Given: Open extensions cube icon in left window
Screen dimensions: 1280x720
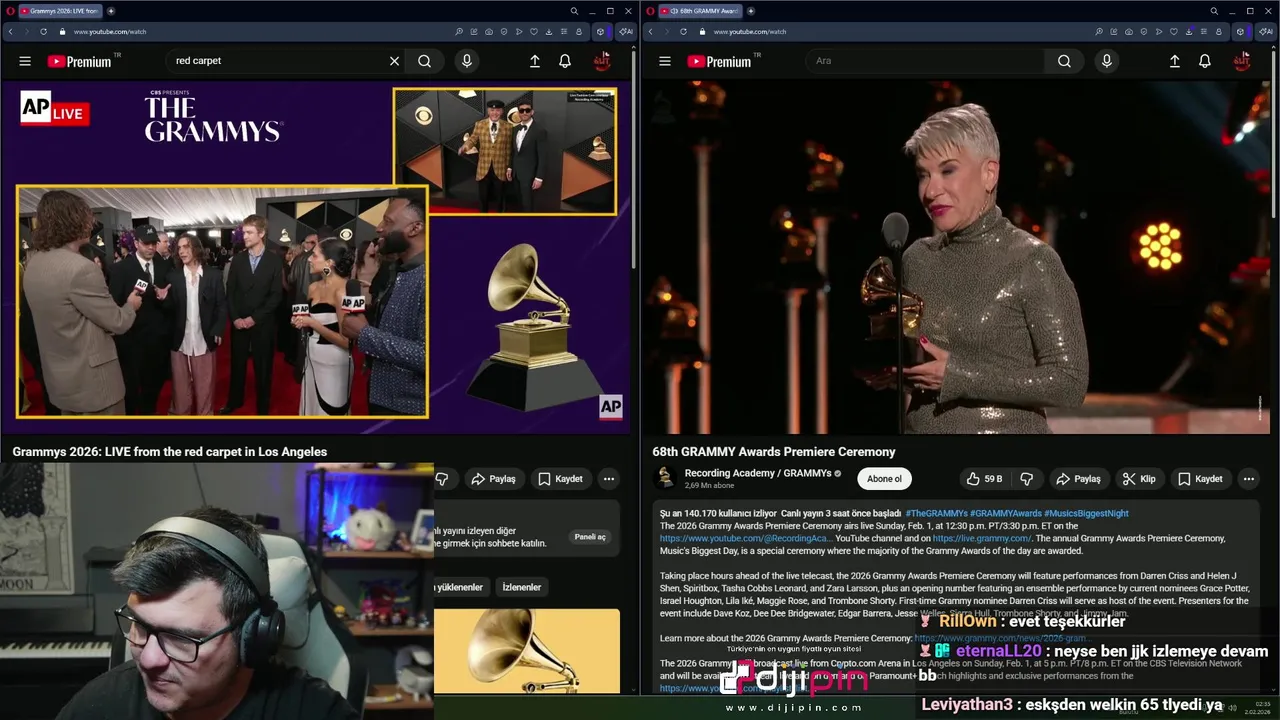Looking at the screenshot, I should (600, 31).
